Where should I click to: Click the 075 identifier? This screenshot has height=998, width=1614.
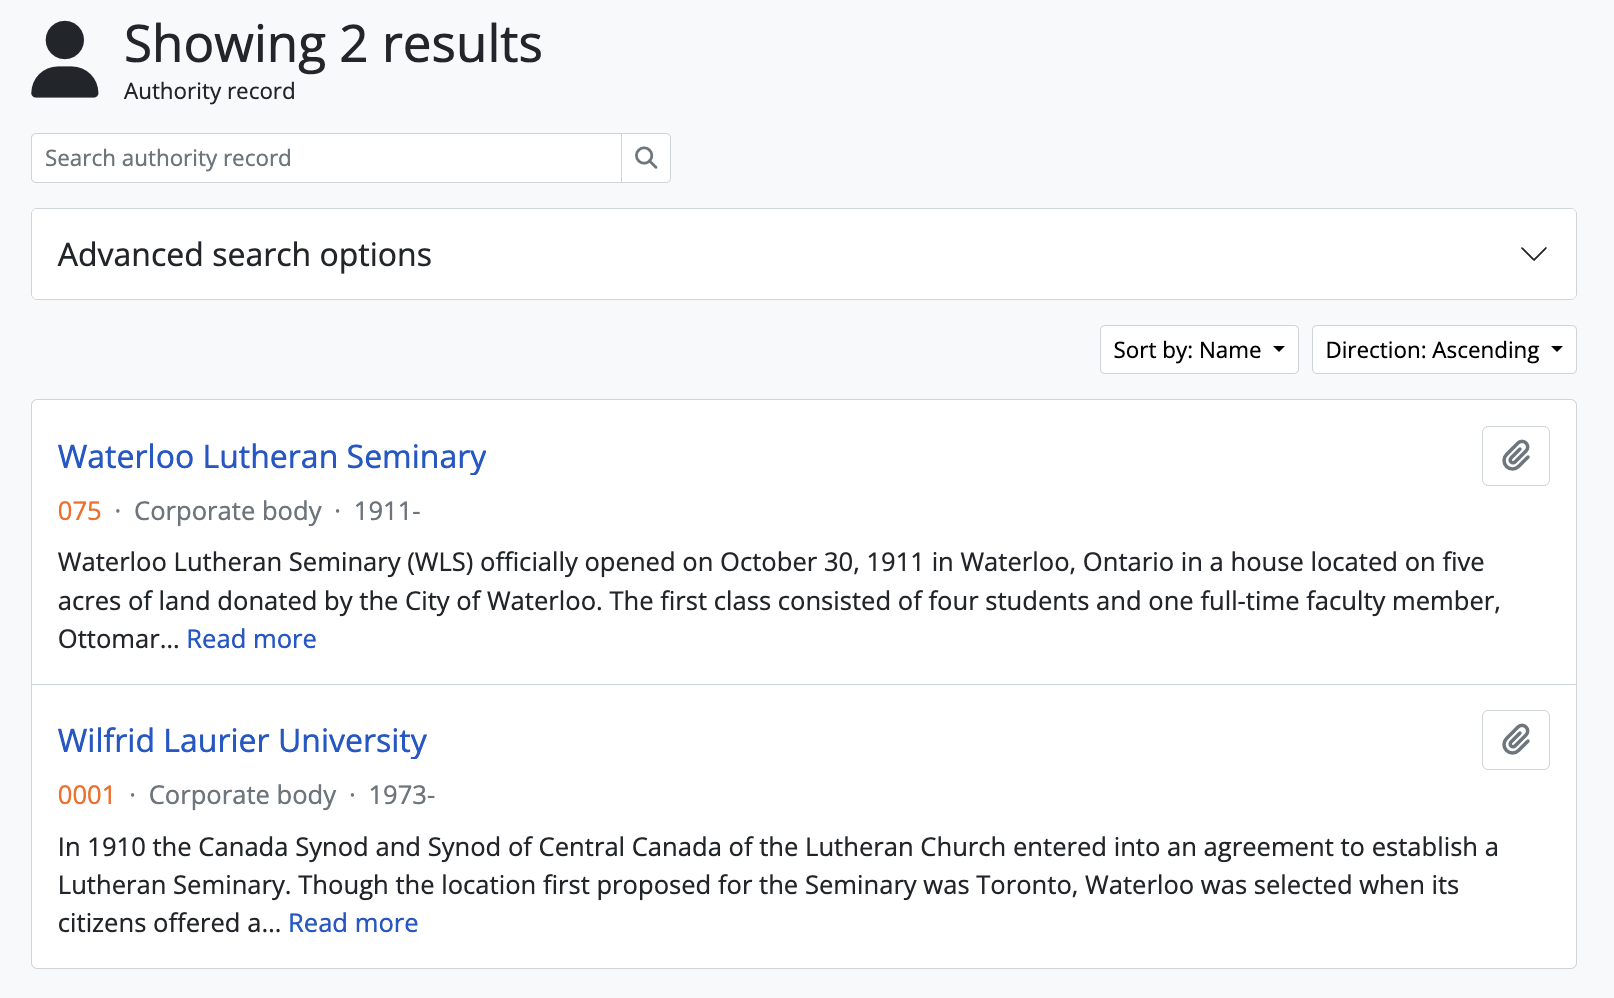point(80,511)
